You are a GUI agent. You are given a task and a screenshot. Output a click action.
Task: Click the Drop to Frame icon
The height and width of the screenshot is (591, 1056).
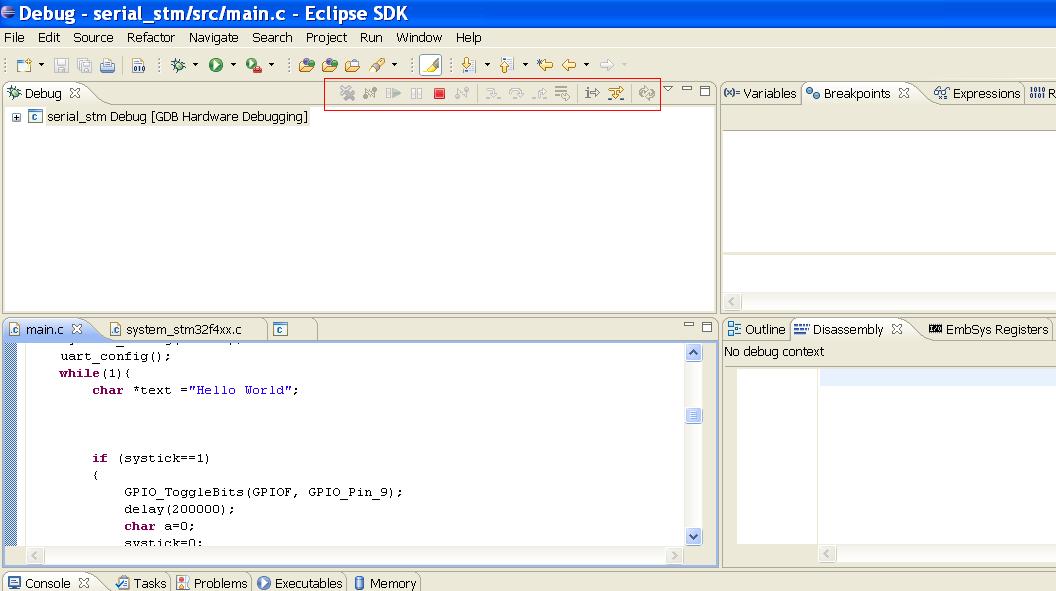coord(562,94)
